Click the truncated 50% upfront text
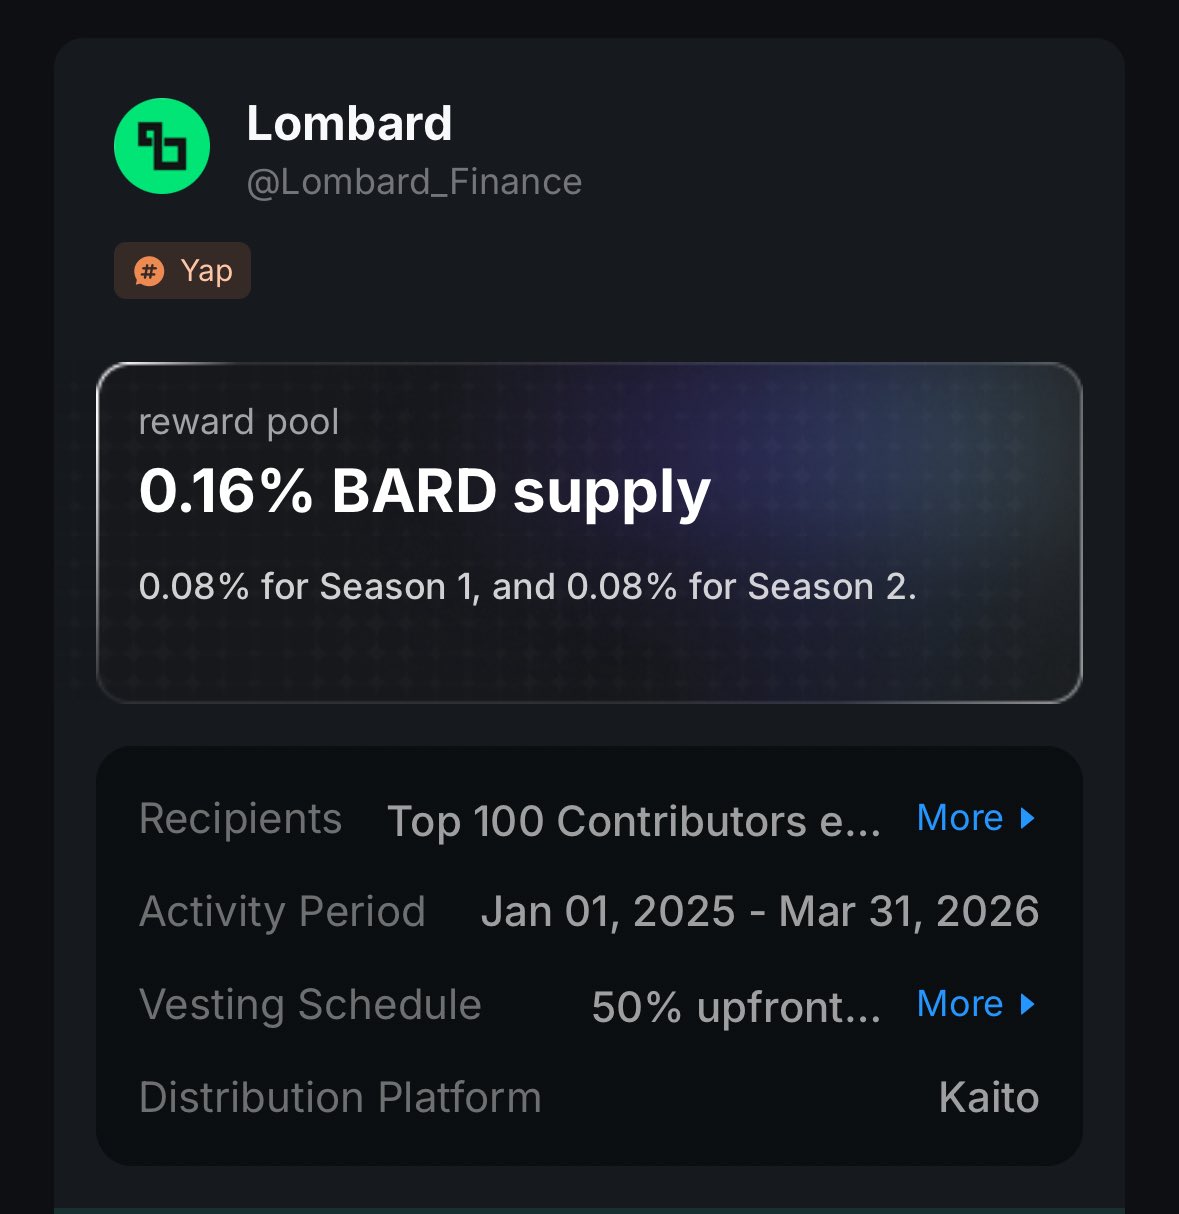1179x1214 pixels. (x=736, y=1007)
